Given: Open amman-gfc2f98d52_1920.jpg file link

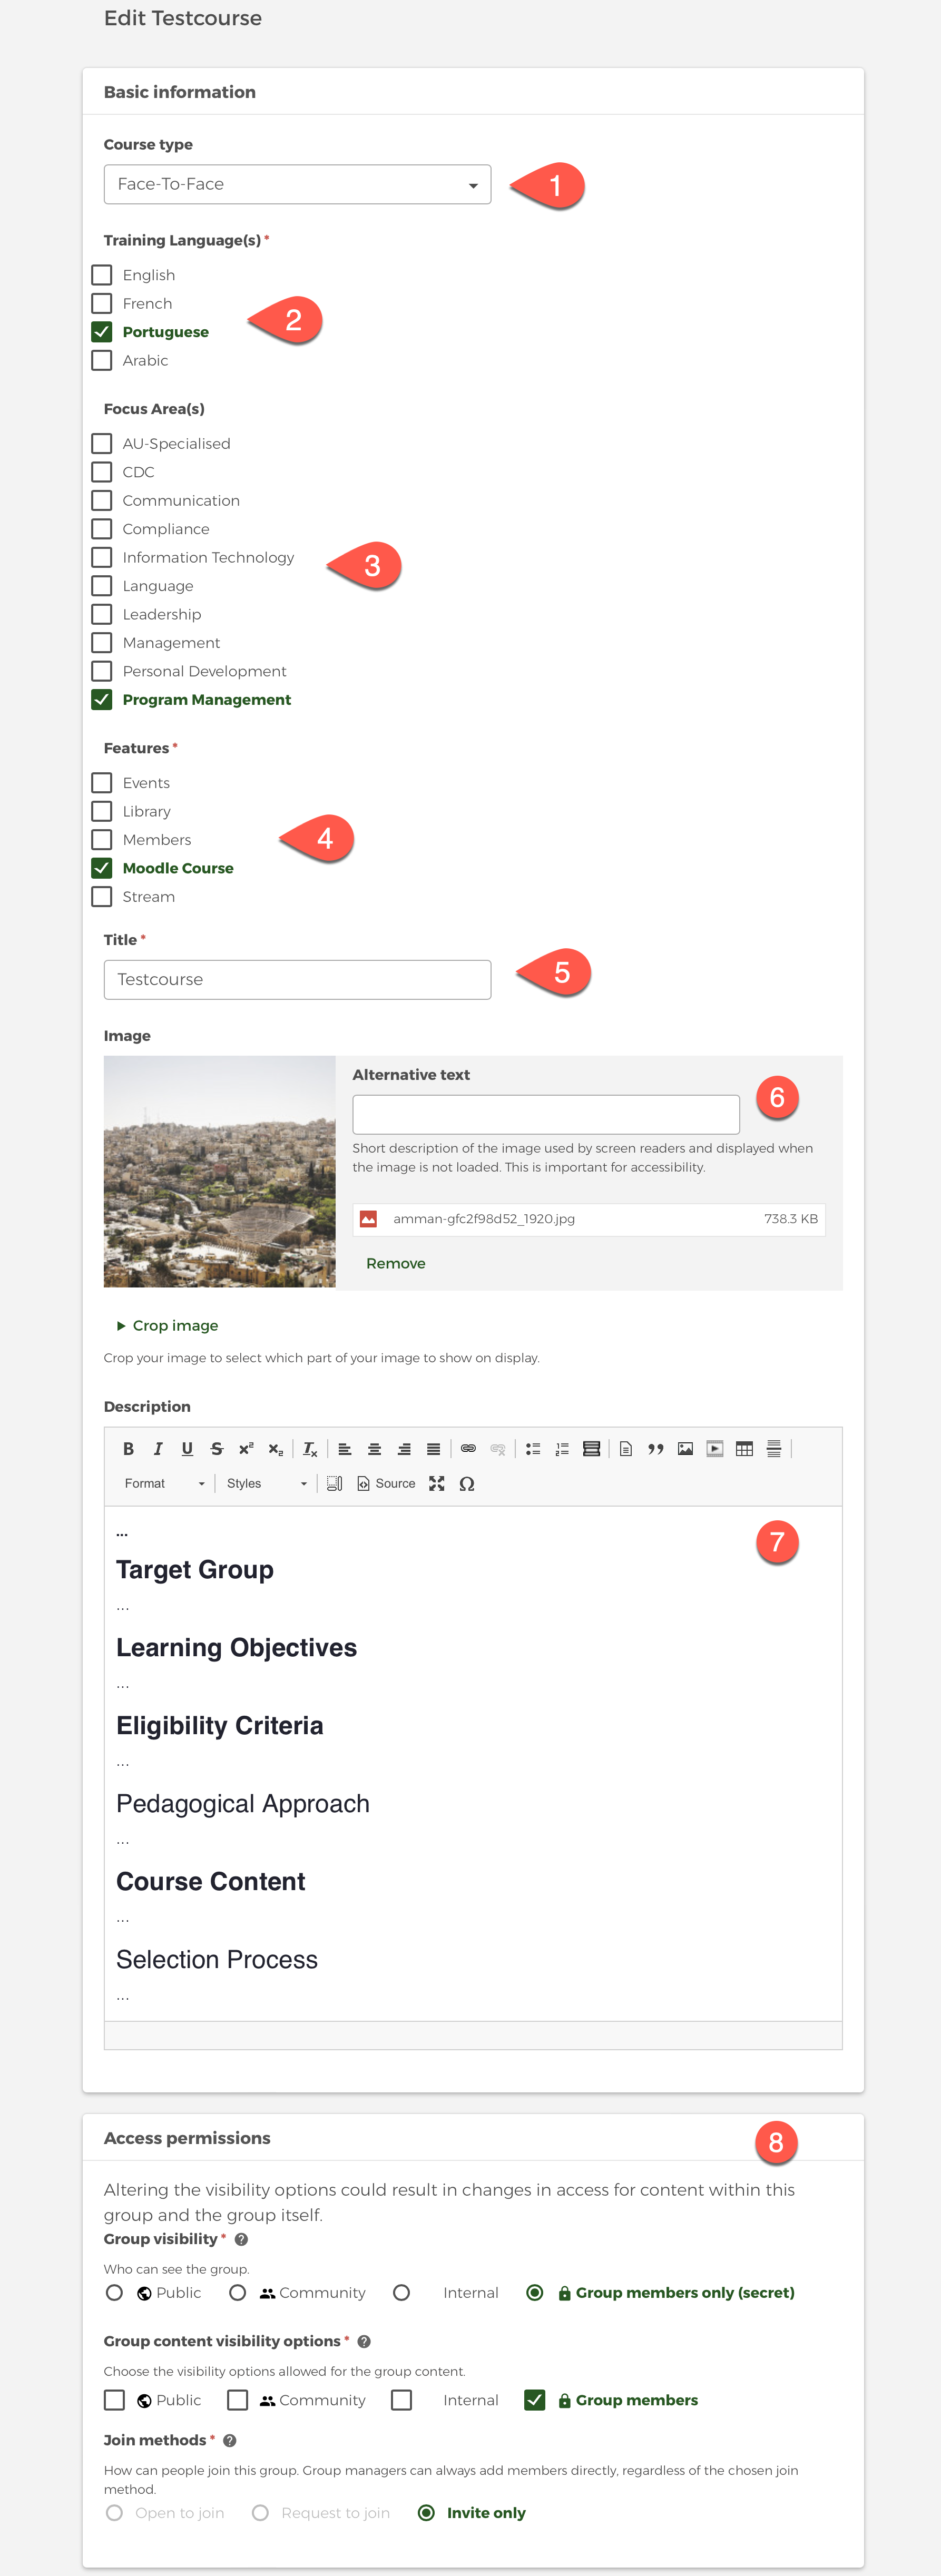Looking at the screenshot, I should (484, 1219).
